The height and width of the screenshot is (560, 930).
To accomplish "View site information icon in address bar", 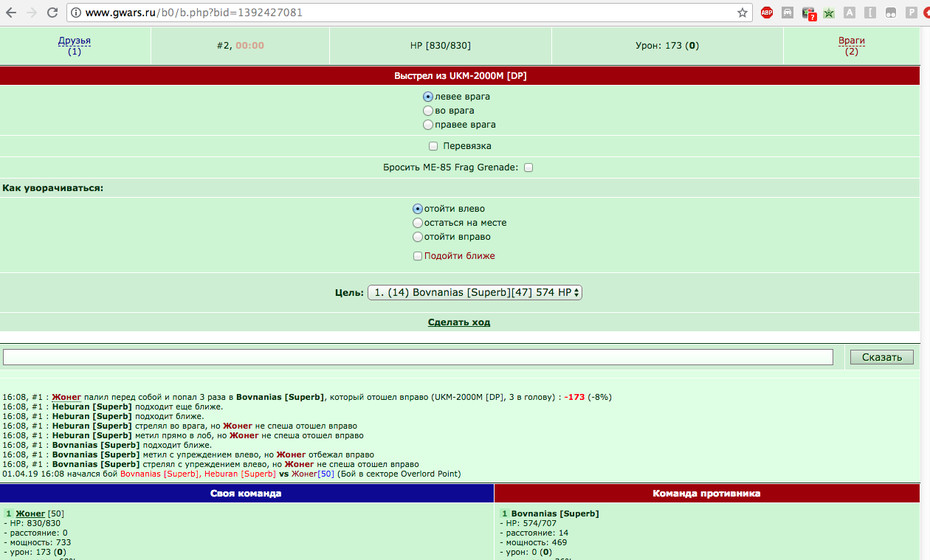I will pos(76,12).
